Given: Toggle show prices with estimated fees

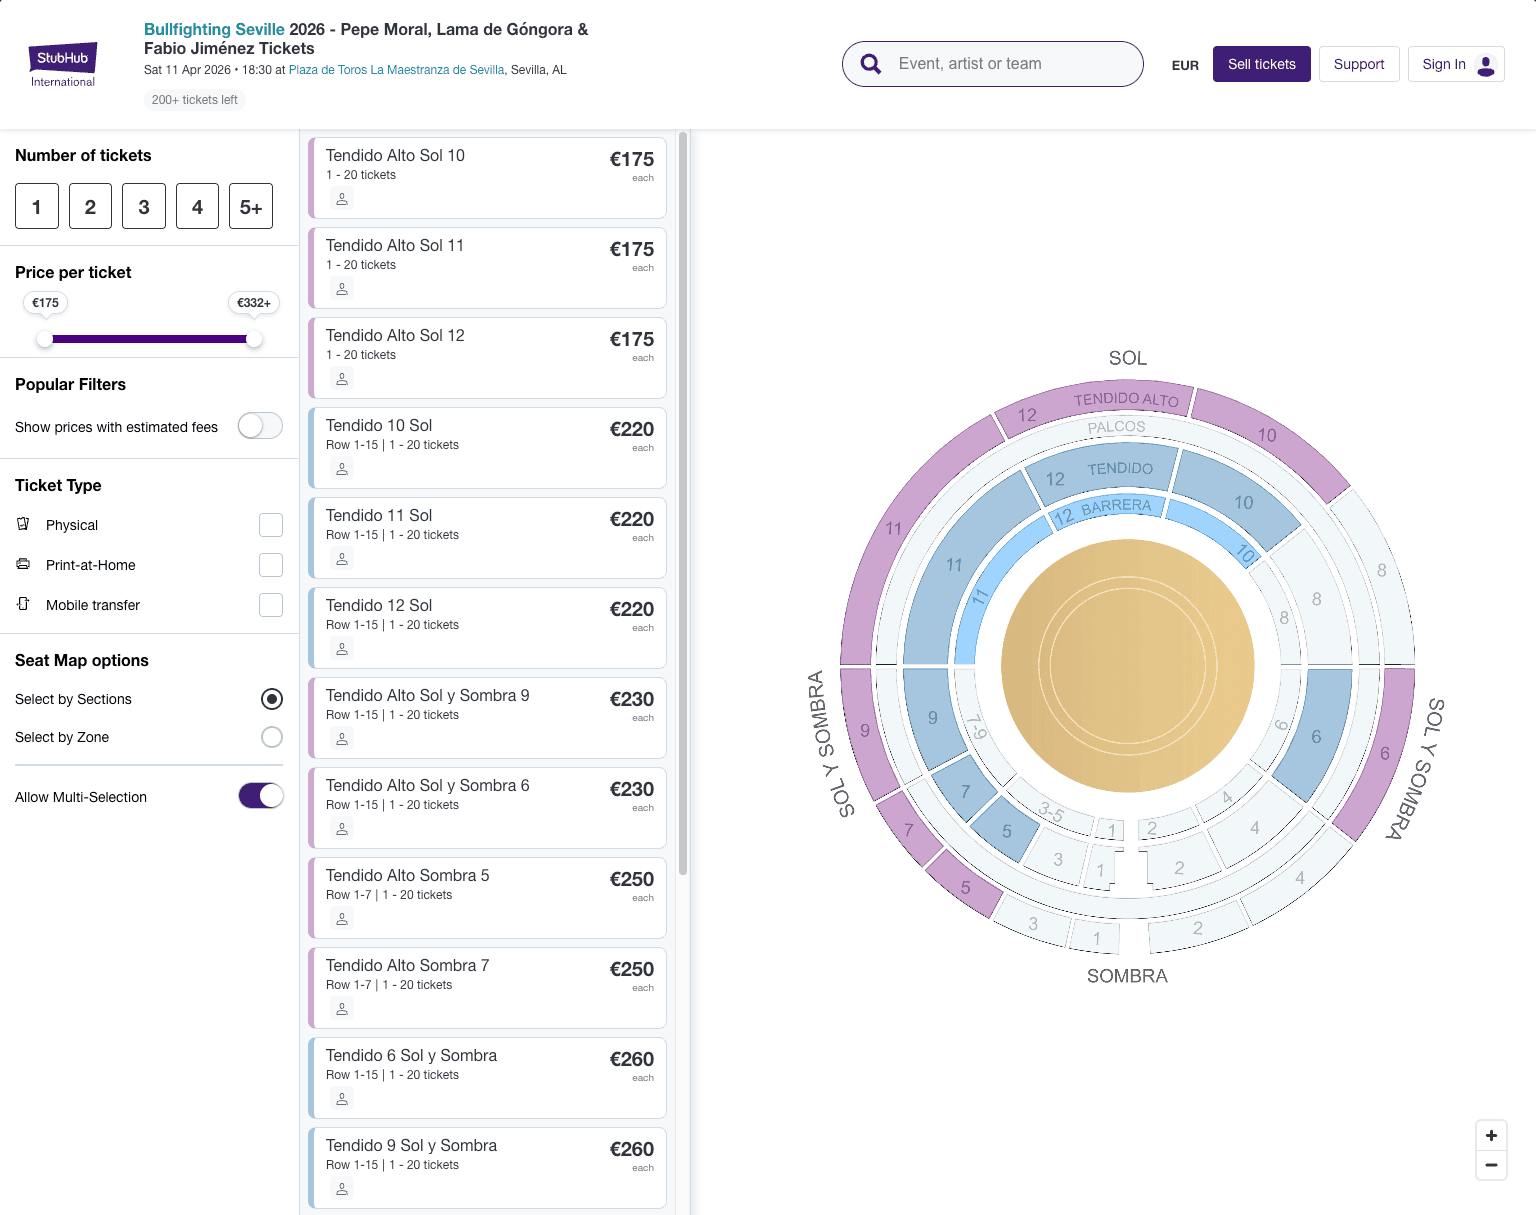Looking at the screenshot, I should click(x=260, y=426).
